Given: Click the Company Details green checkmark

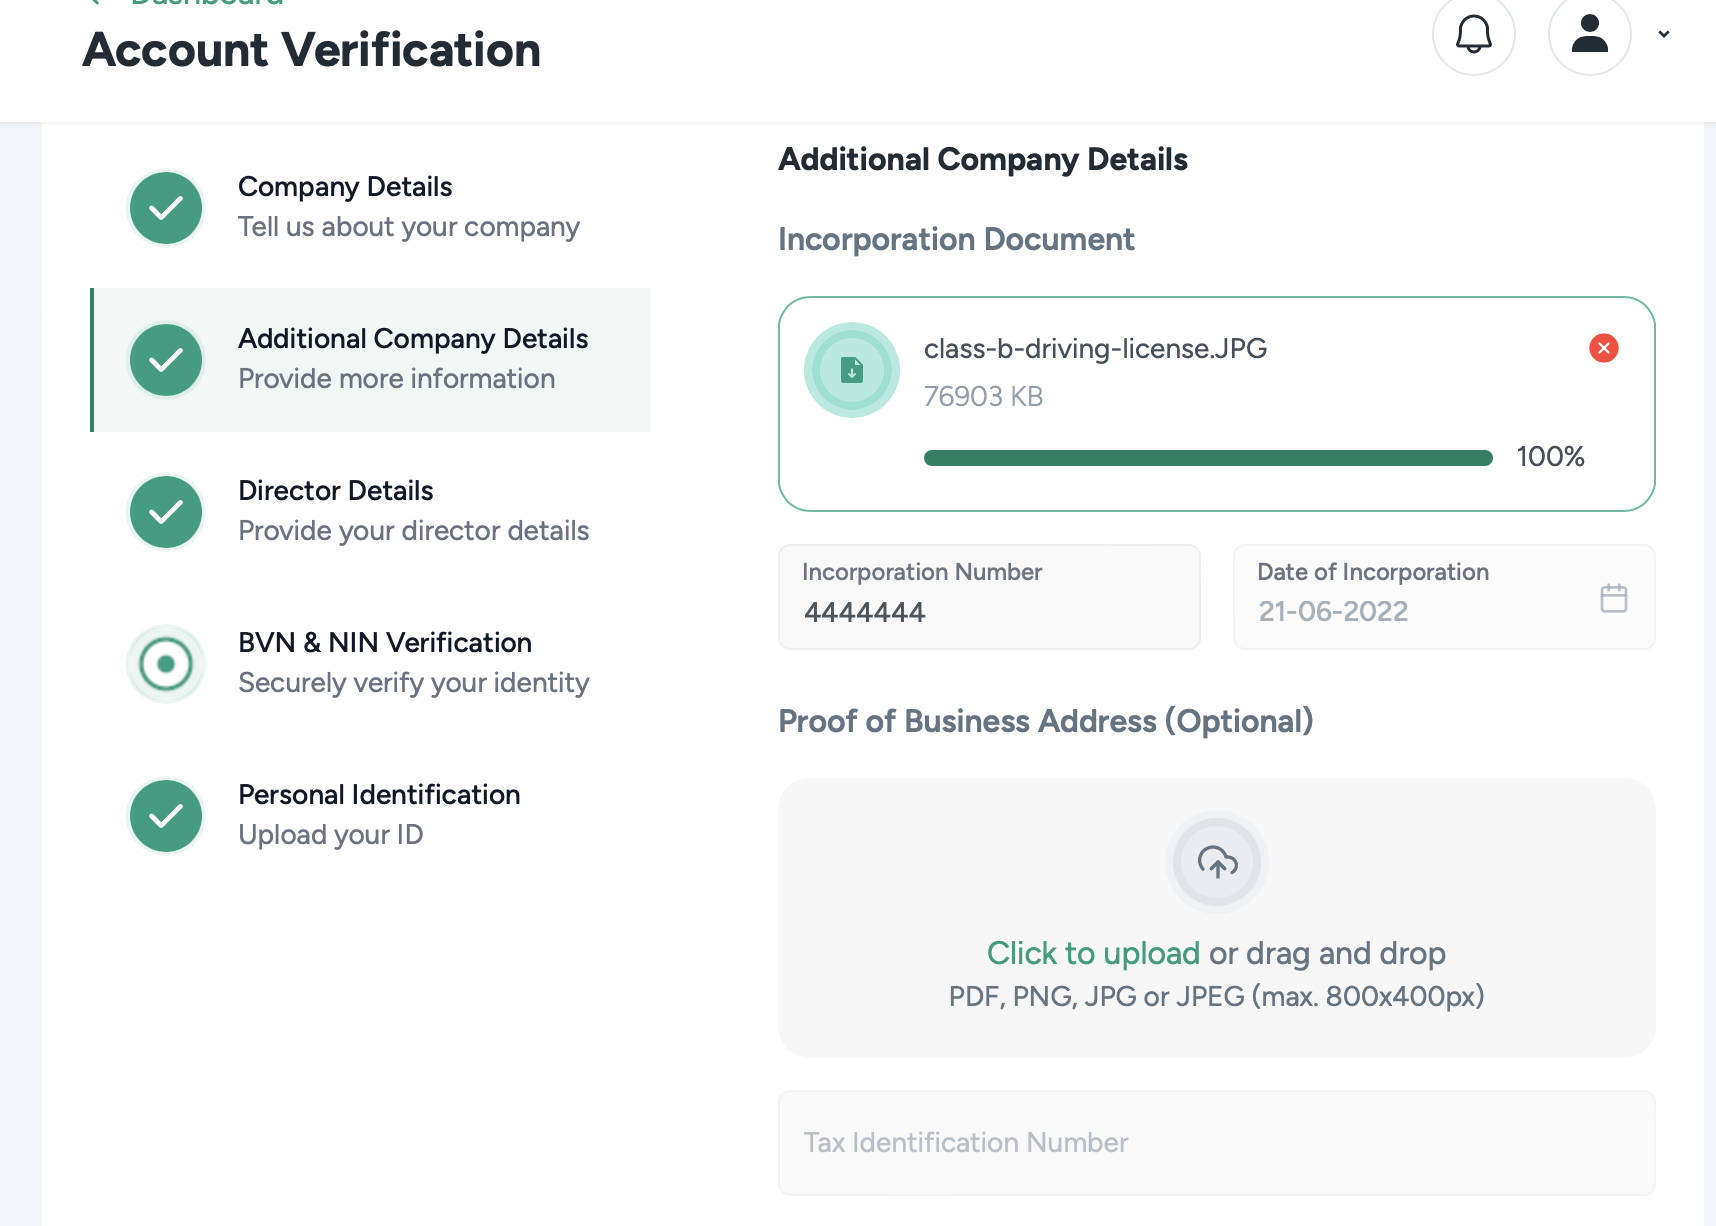Looking at the screenshot, I should [x=166, y=208].
